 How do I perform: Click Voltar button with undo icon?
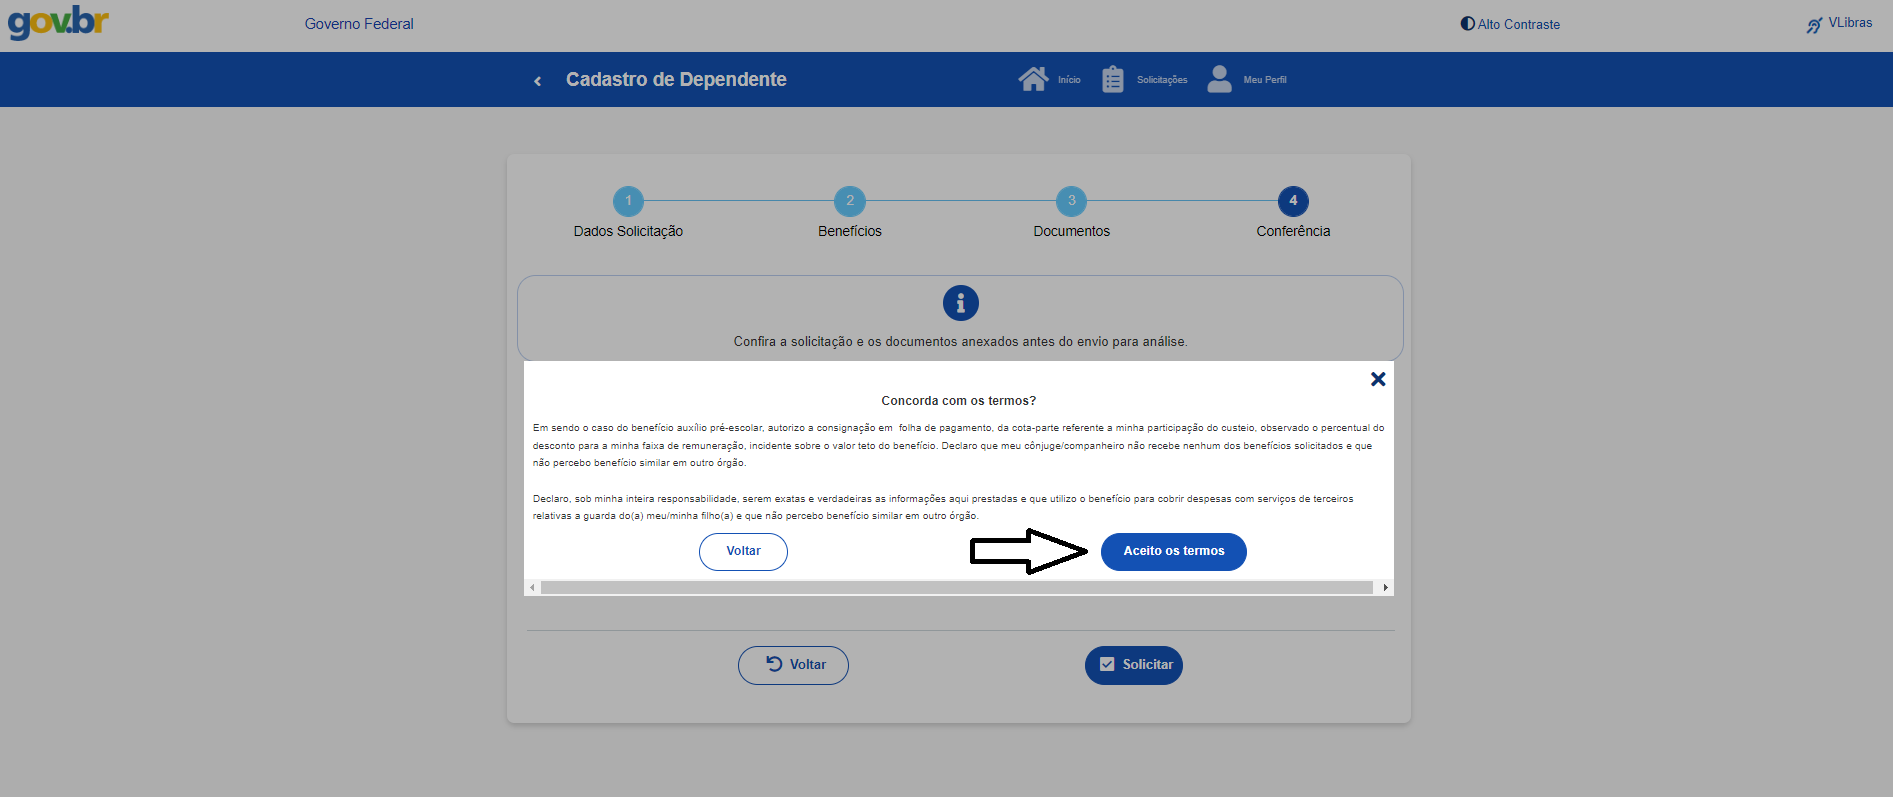coord(793,665)
